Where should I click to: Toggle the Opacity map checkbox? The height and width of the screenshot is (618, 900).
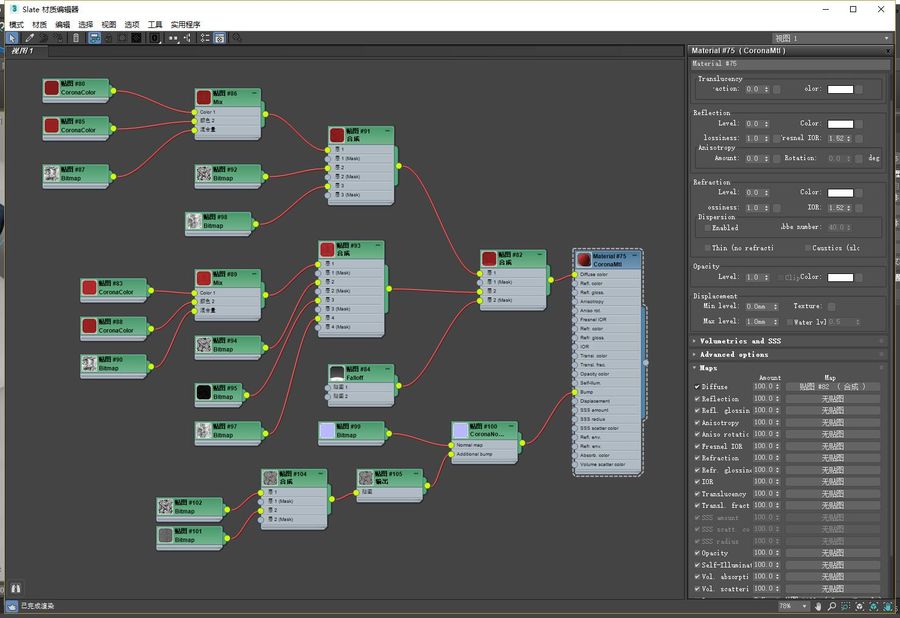697,553
